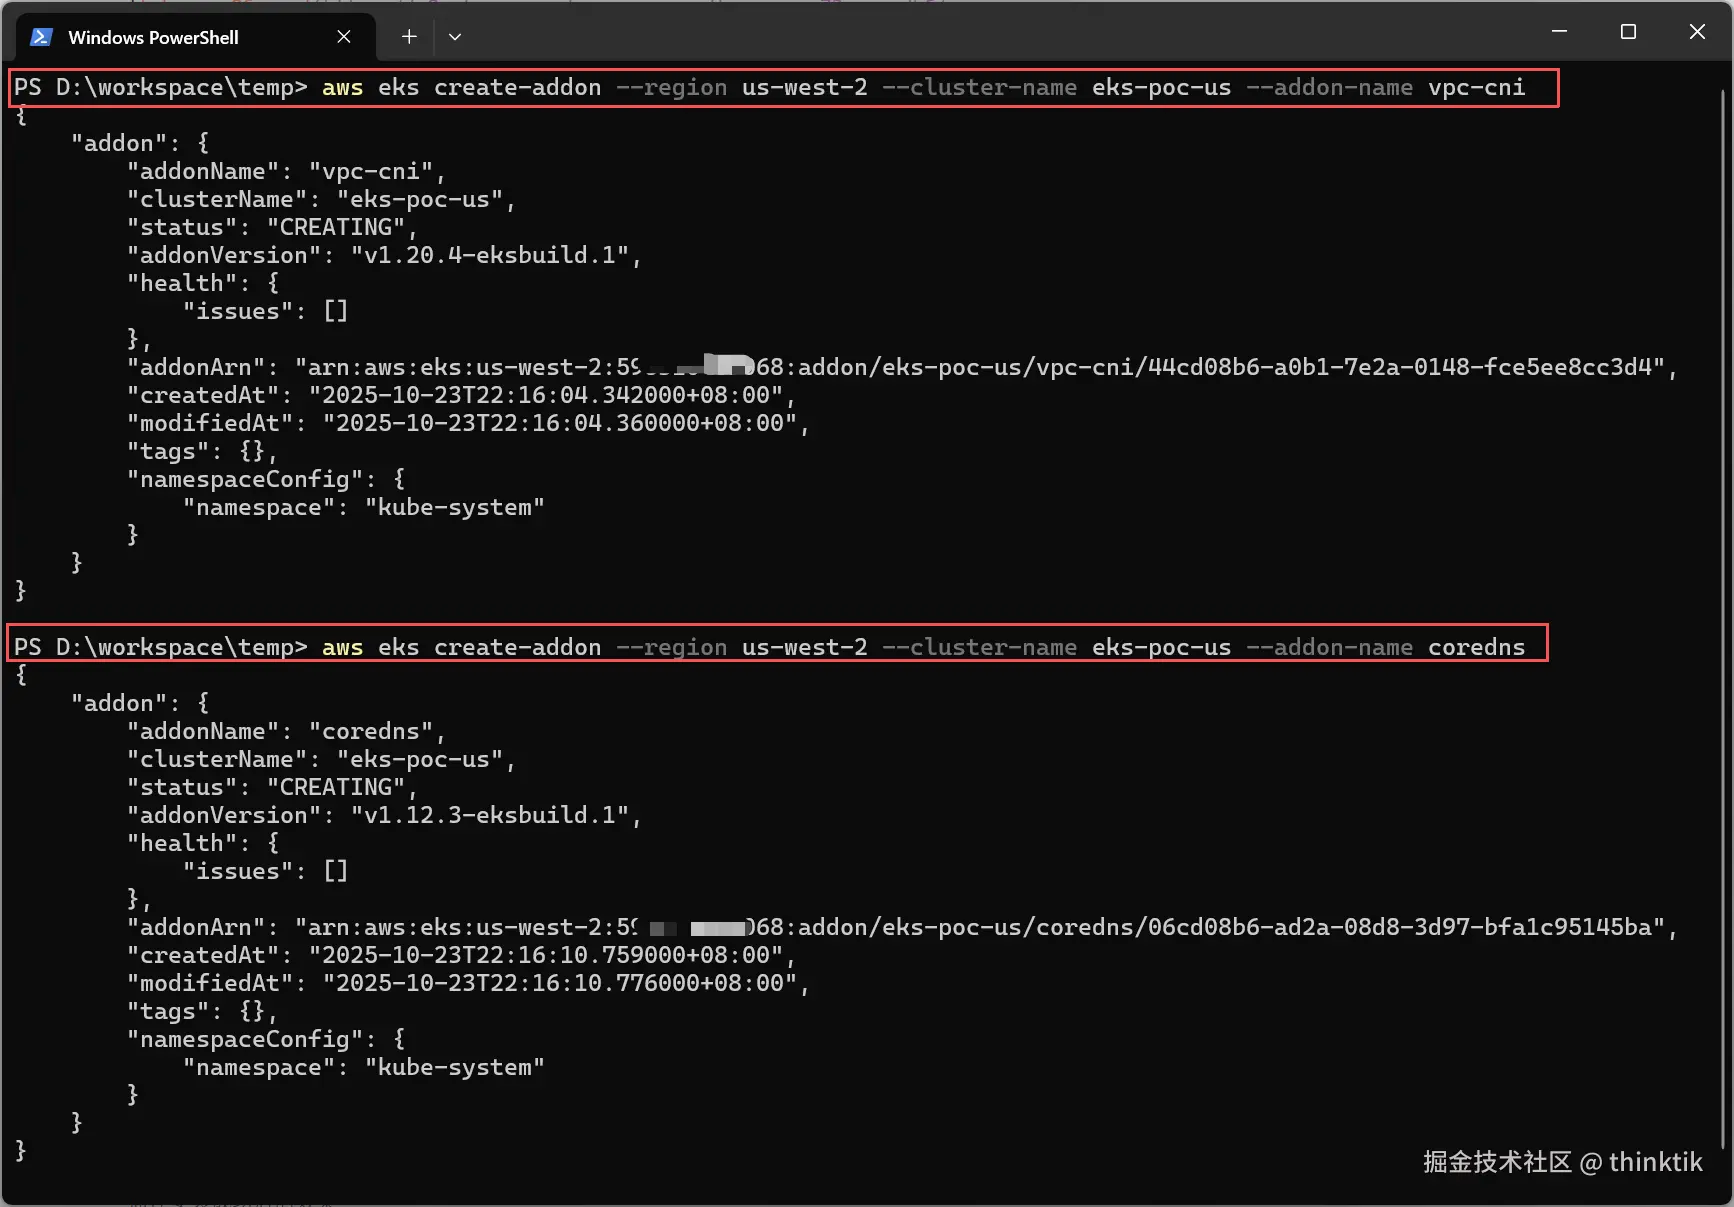The height and width of the screenshot is (1207, 1734).
Task: Click addon name vpc-cni in first command
Action: (1476, 87)
